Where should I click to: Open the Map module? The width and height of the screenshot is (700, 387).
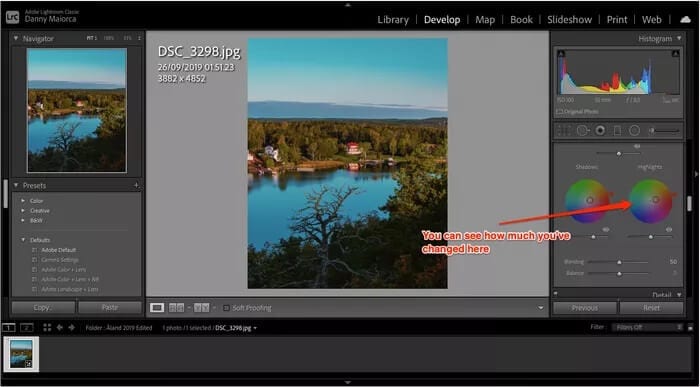pyautogui.click(x=485, y=20)
